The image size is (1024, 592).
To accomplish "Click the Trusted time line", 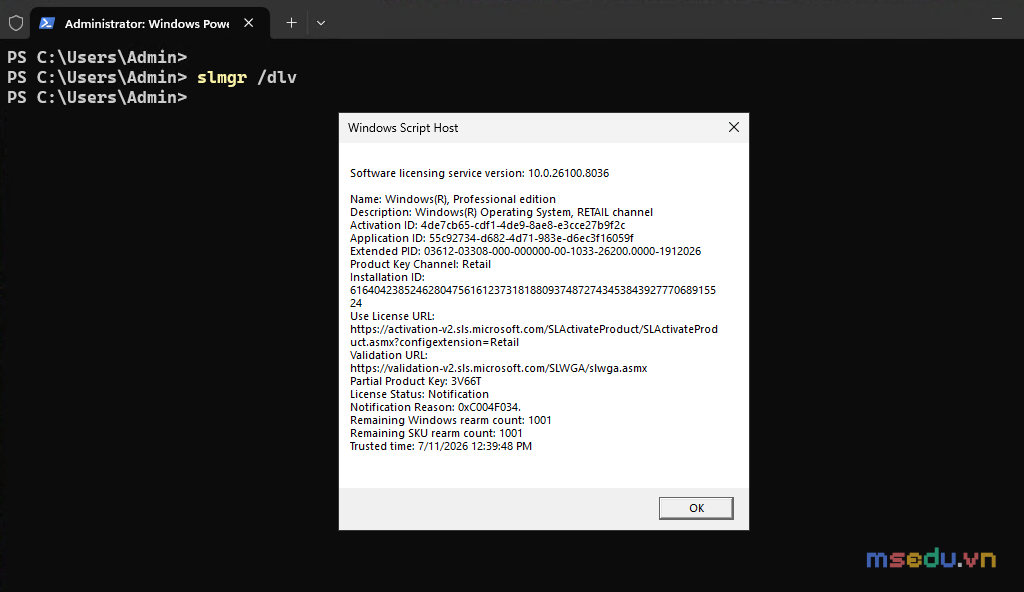I will 441,446.
